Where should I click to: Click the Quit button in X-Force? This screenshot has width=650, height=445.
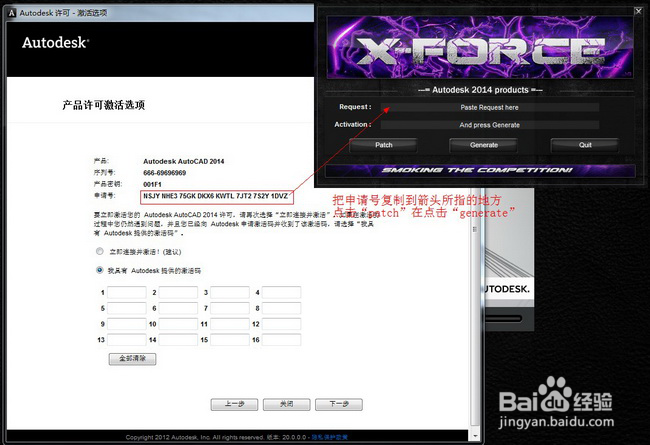tap(585, 145)
